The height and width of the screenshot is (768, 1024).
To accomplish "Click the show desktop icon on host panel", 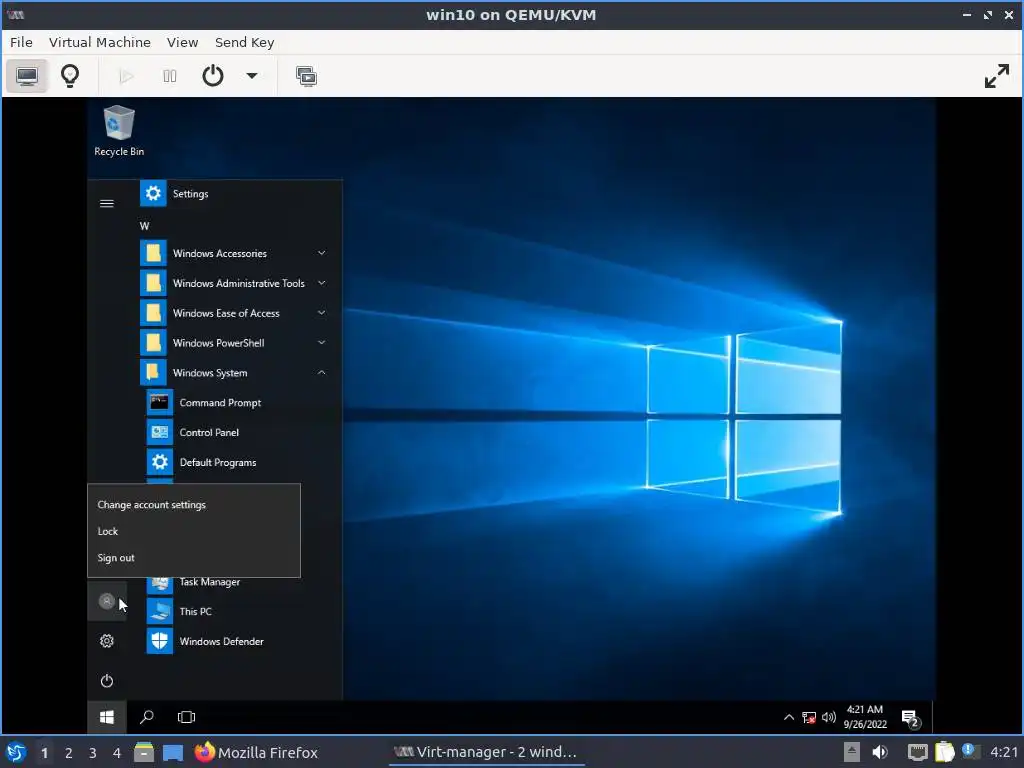I will pyautogui.click(x=173, y=753).
